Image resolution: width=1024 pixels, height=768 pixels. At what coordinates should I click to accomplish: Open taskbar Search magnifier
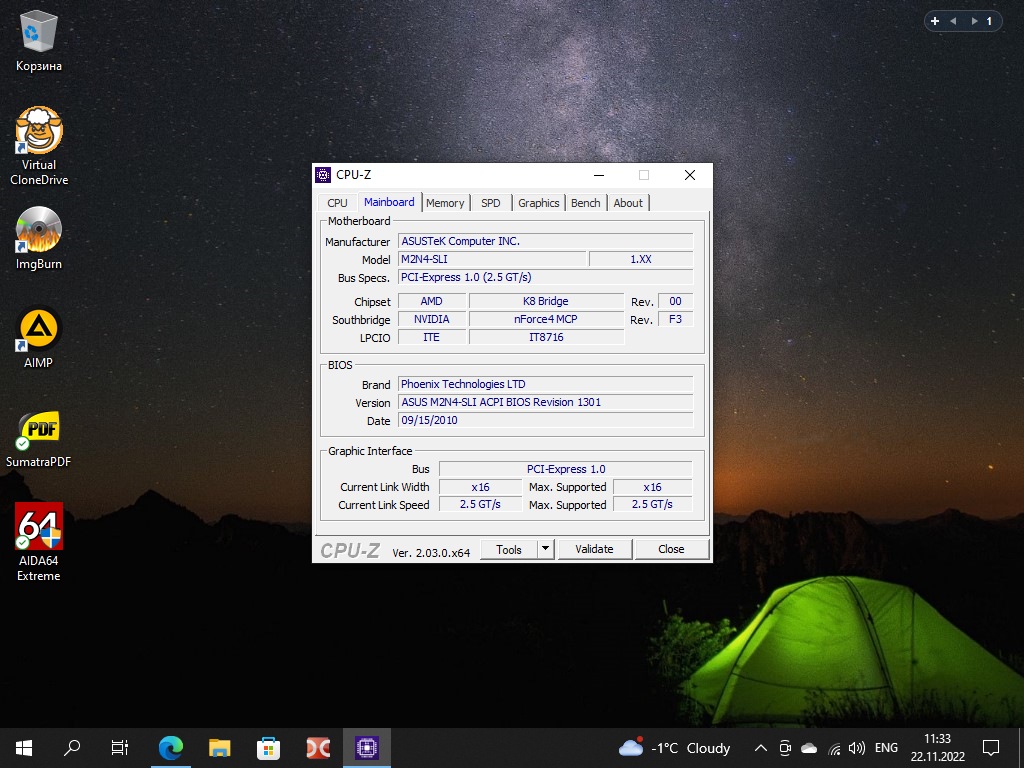pyautogui.click(x=72, y=748)
